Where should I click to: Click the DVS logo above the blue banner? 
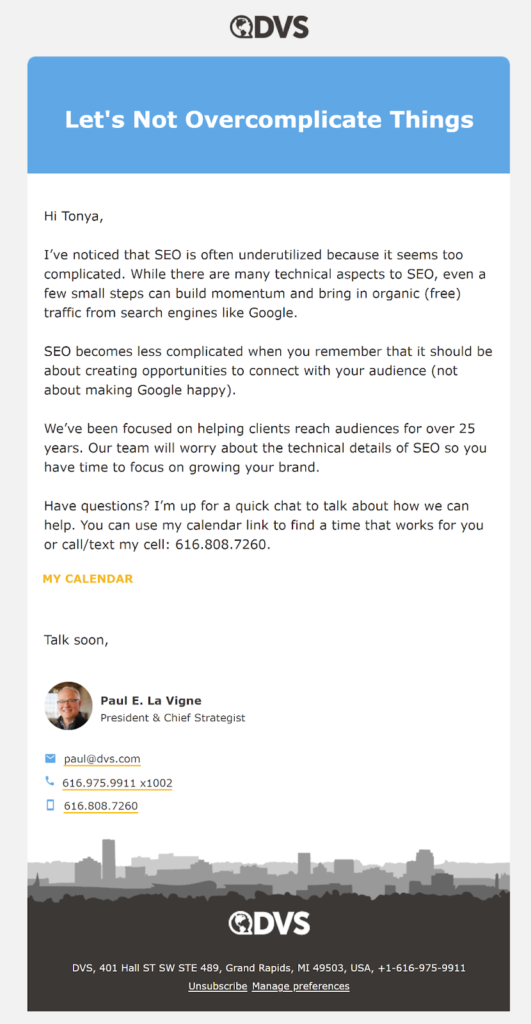click(269, 27)
